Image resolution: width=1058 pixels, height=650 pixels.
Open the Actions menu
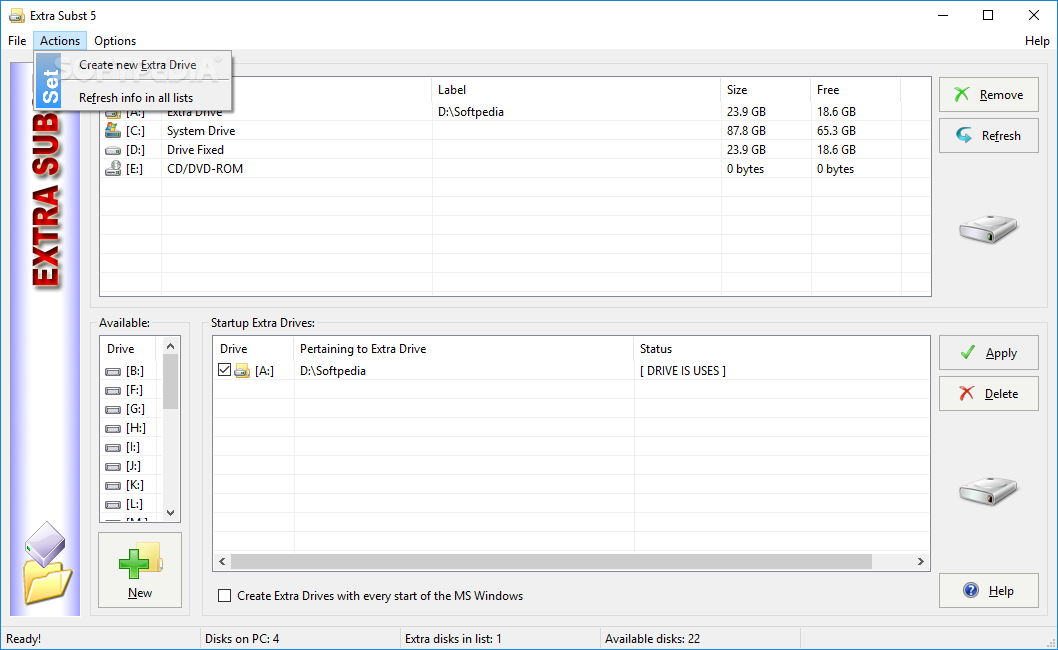(x=60, y=40)
